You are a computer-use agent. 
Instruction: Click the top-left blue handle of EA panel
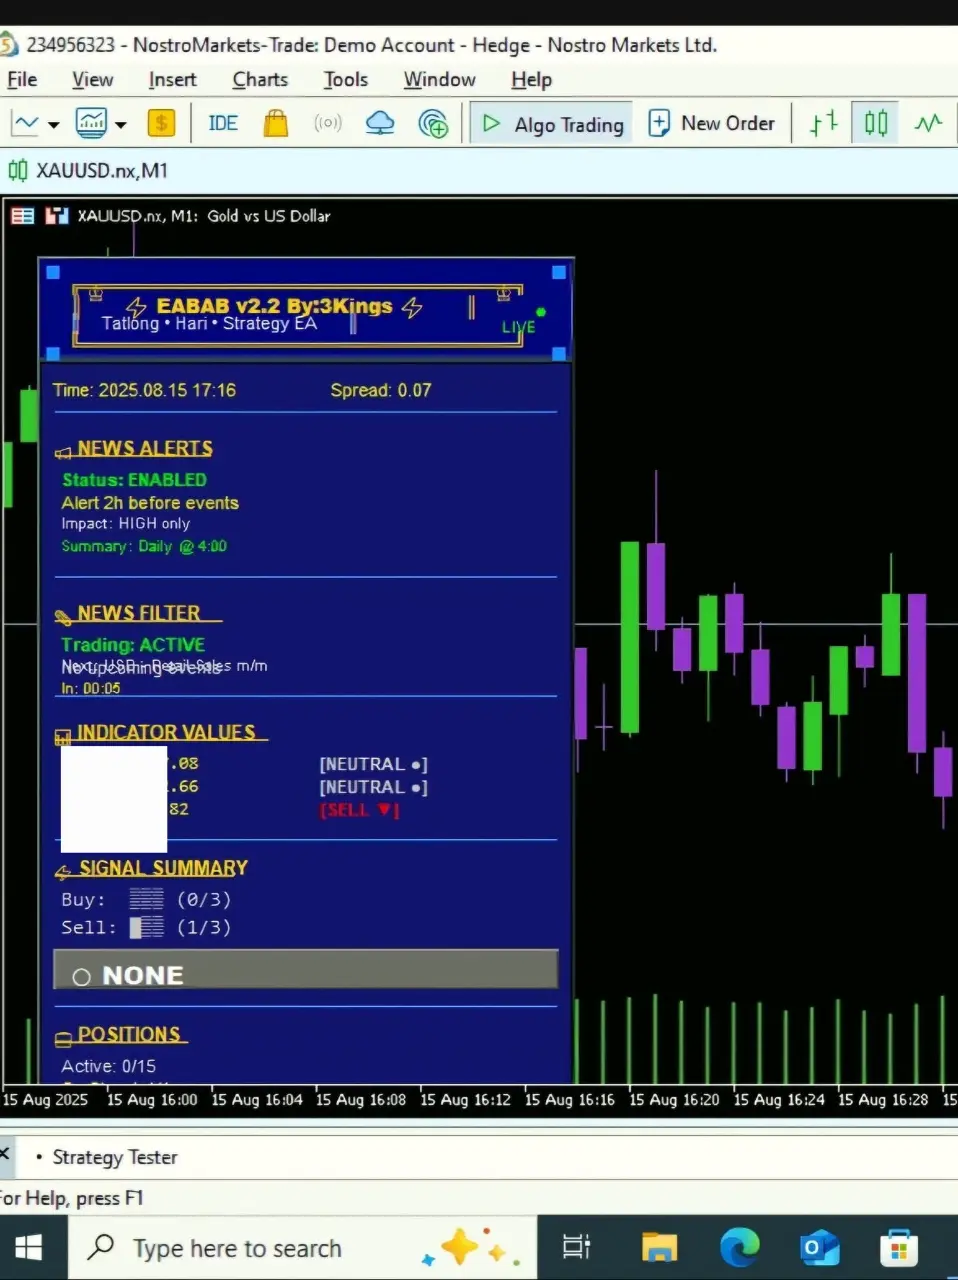point(53,272)
